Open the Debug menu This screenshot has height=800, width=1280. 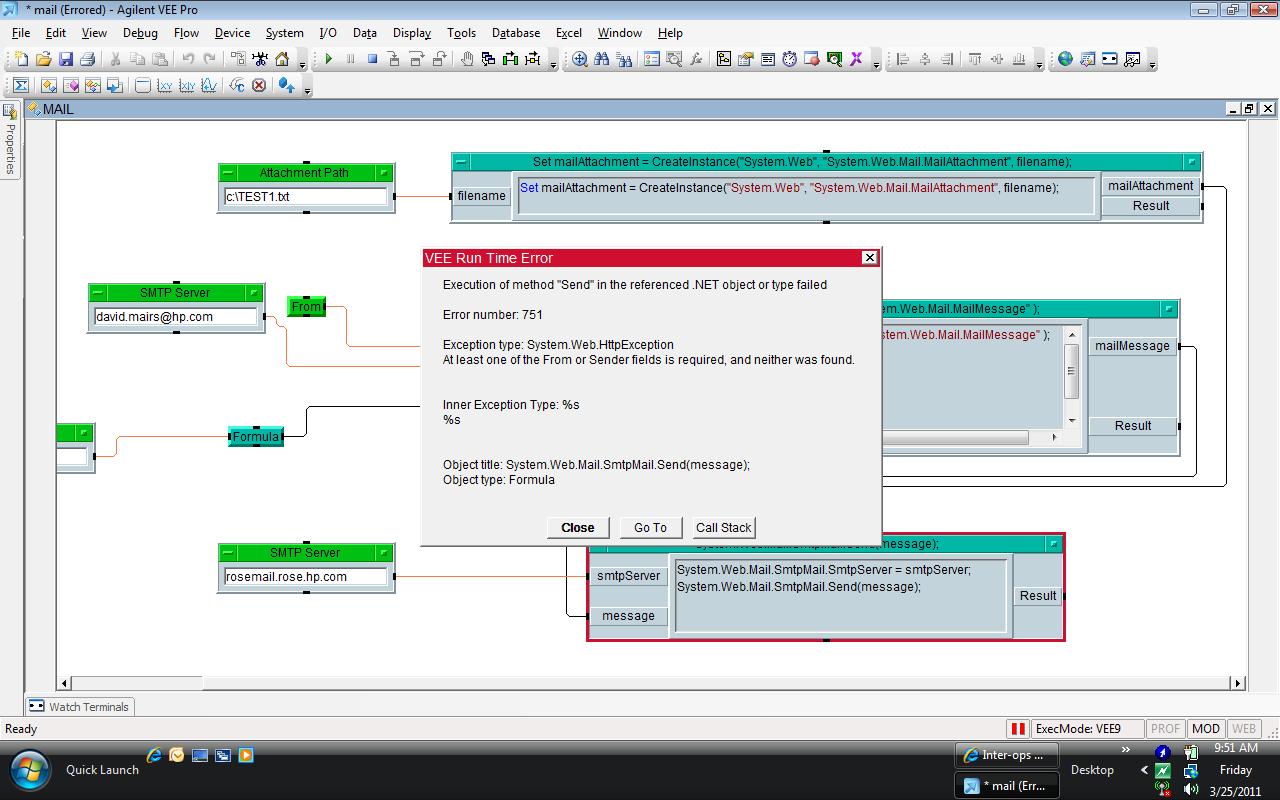pos(140,33)
